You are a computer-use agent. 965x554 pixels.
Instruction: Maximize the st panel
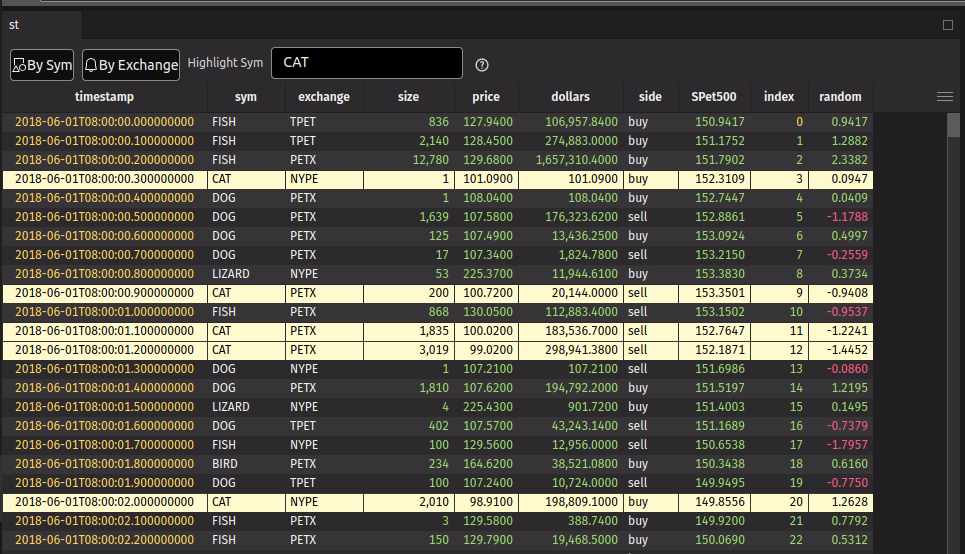coord(948,26)
